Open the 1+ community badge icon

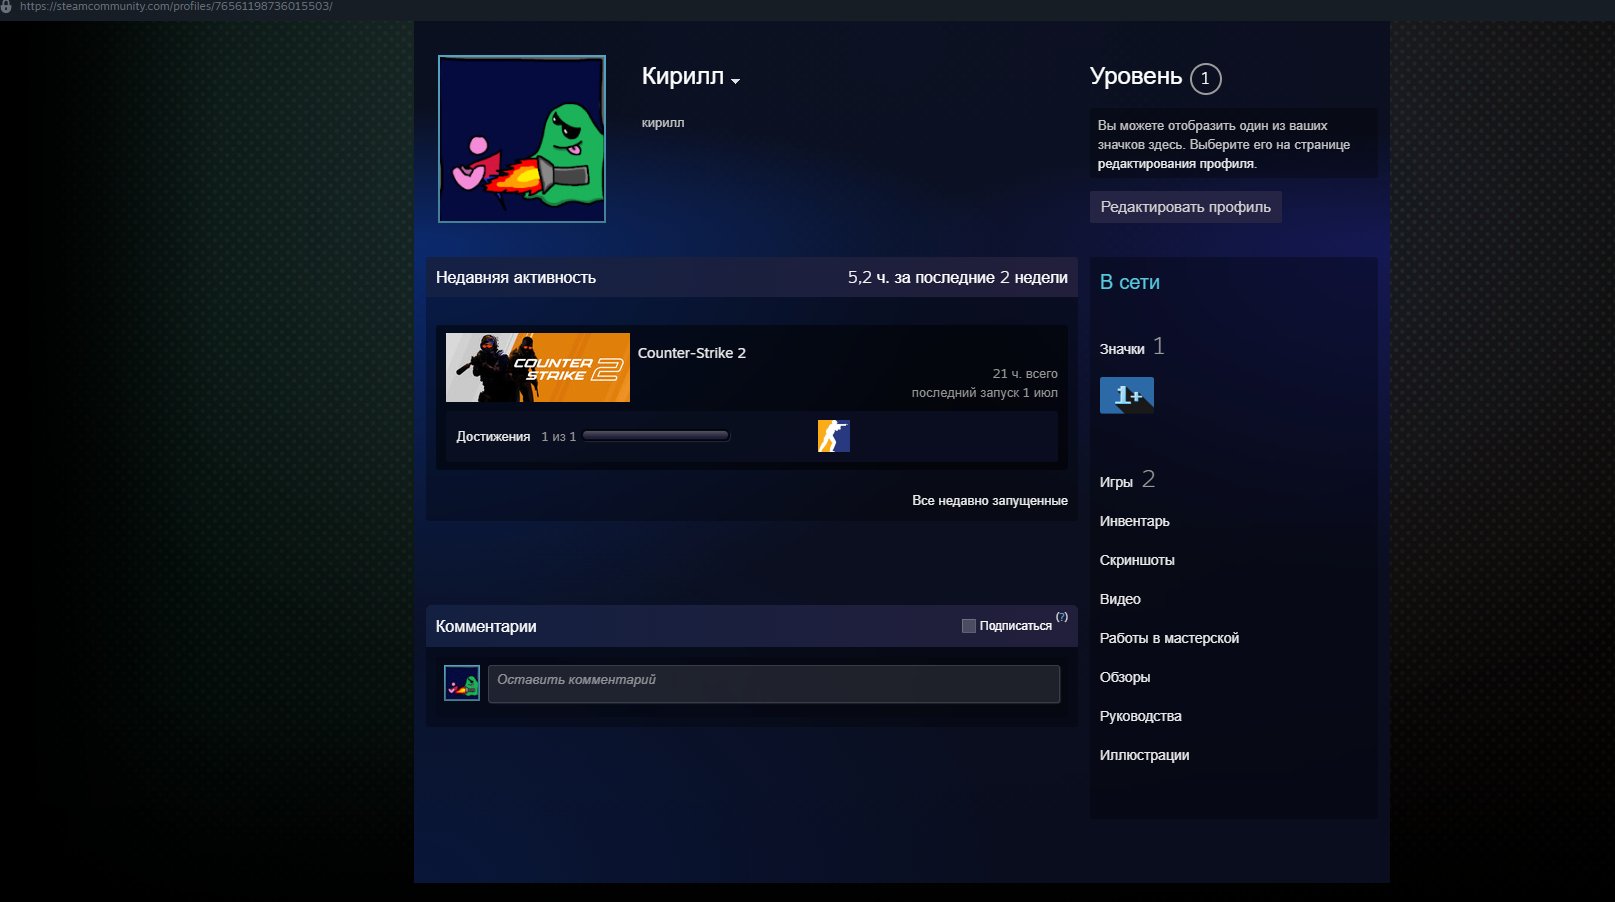pyautogui.click(x=1127, y=395)
